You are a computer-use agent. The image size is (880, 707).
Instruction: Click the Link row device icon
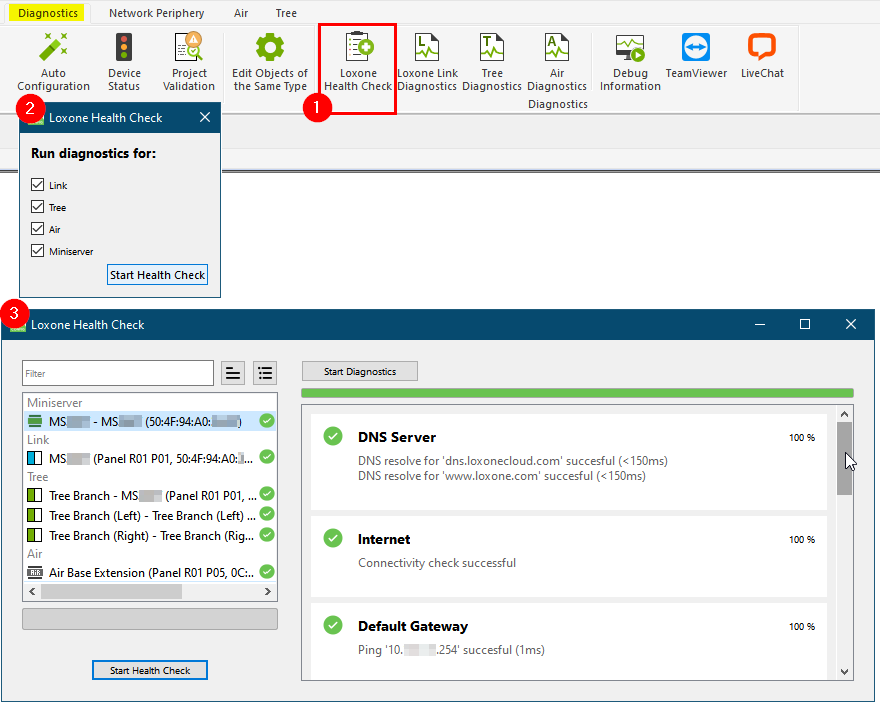(35, 458)
